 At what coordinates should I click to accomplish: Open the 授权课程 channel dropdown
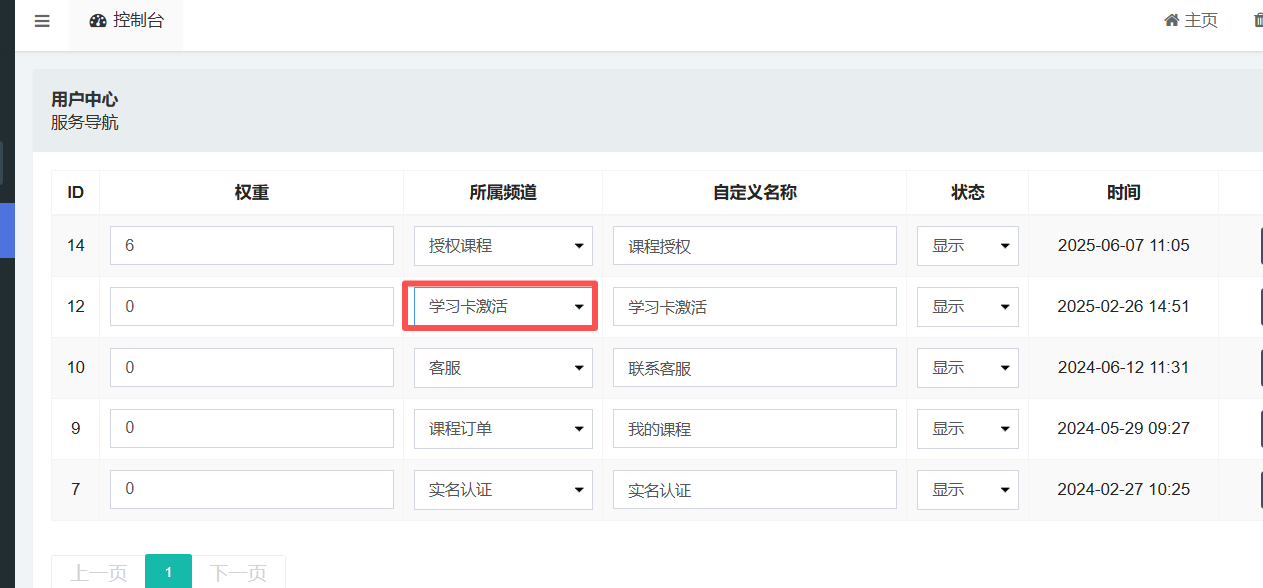(x=503, y=246)
